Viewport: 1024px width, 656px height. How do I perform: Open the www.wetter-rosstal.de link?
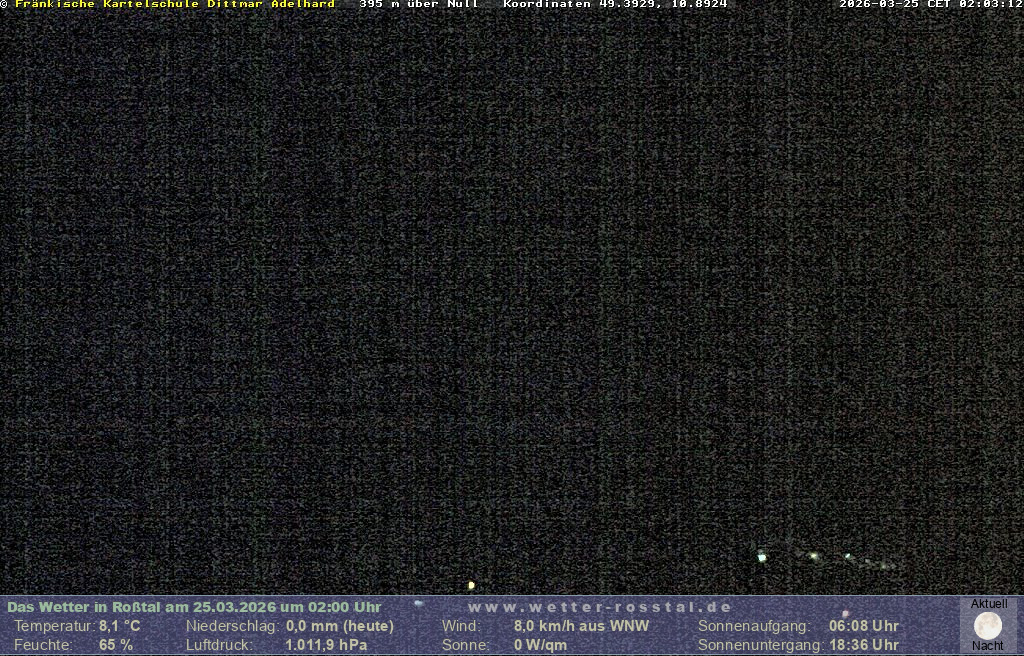click(600, 607)
